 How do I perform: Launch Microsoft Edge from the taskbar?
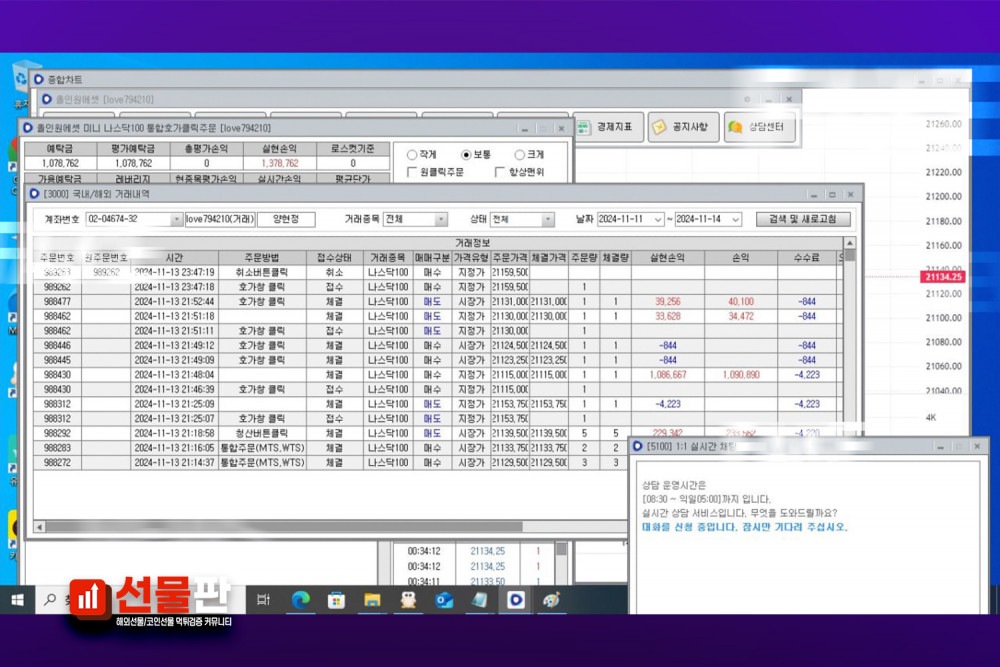point(300,599)
